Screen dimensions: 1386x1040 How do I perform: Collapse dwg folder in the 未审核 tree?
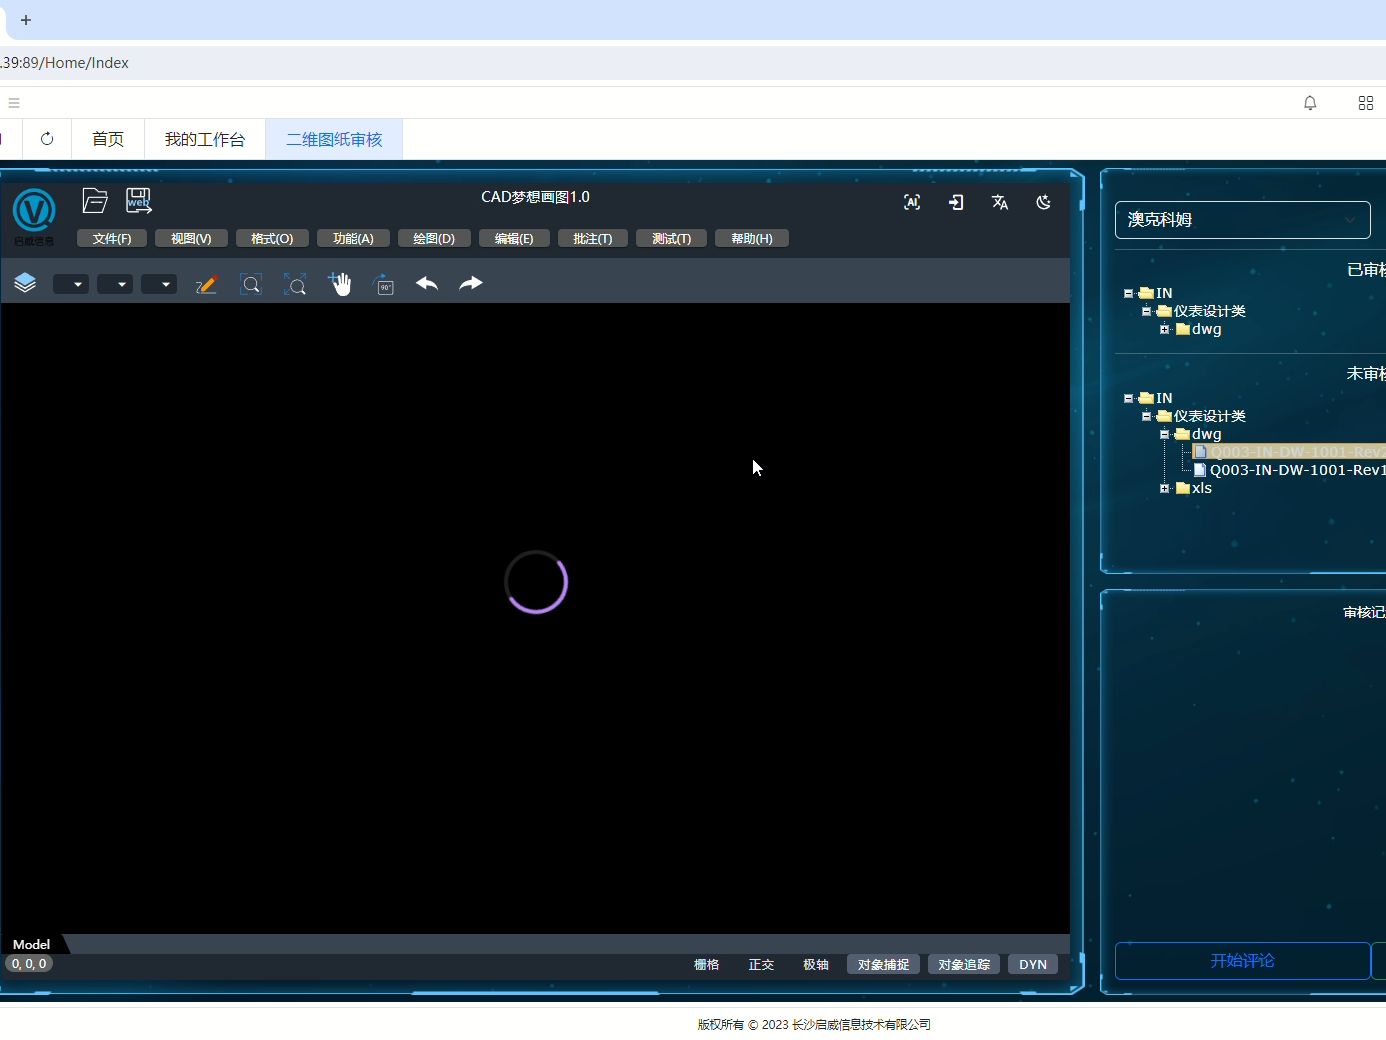pos(1164,434)
